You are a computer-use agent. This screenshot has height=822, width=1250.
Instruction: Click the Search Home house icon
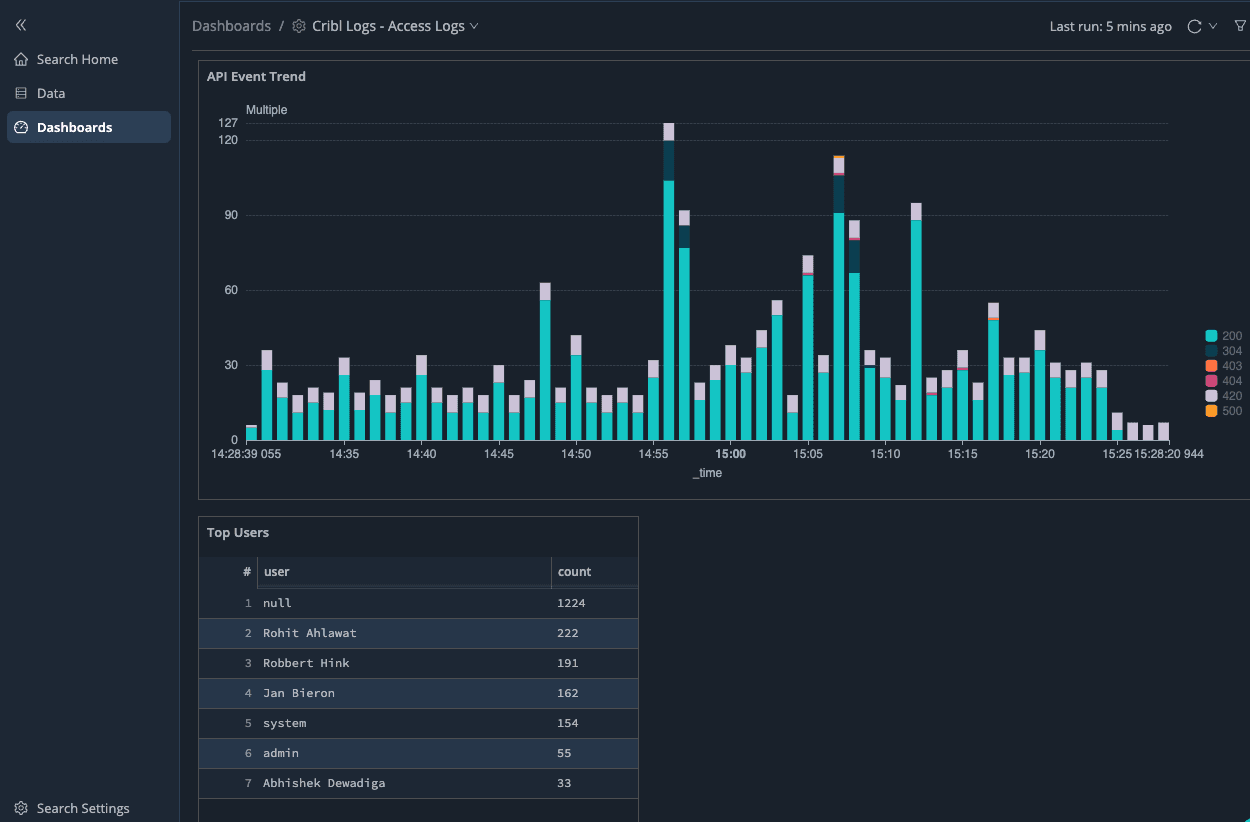(21, 60)
